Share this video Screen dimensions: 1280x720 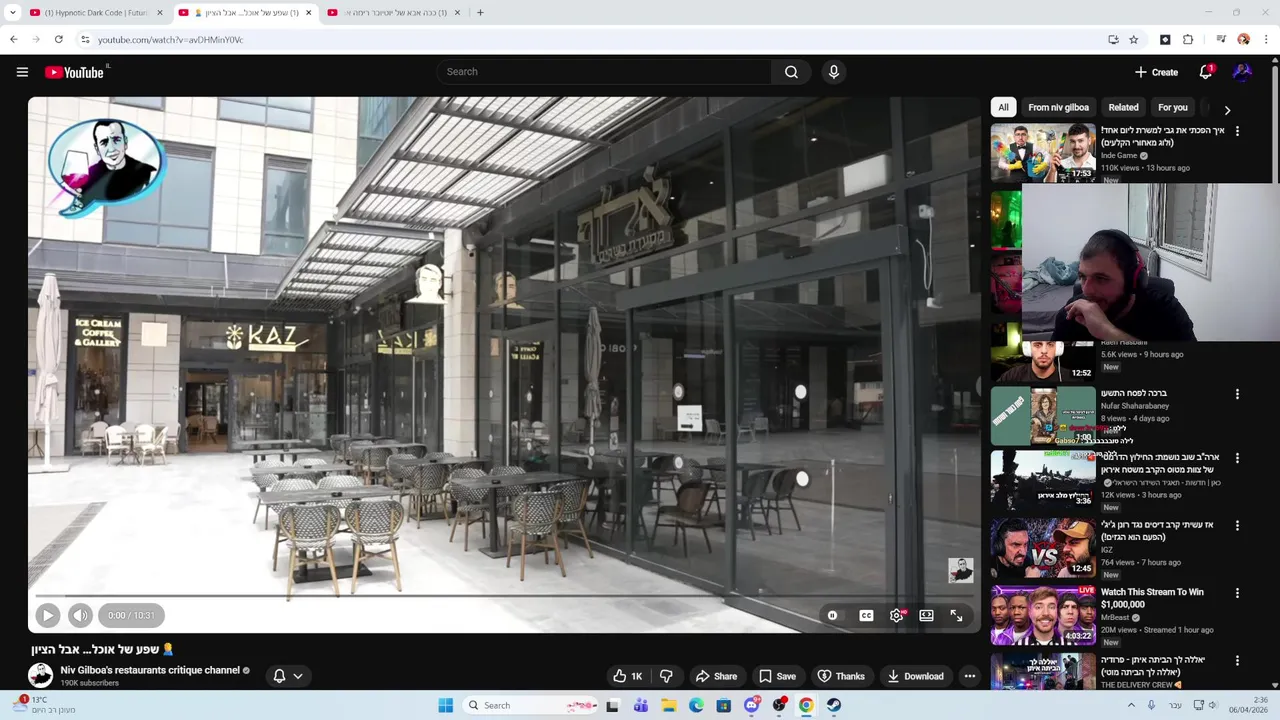coord(716,676)
